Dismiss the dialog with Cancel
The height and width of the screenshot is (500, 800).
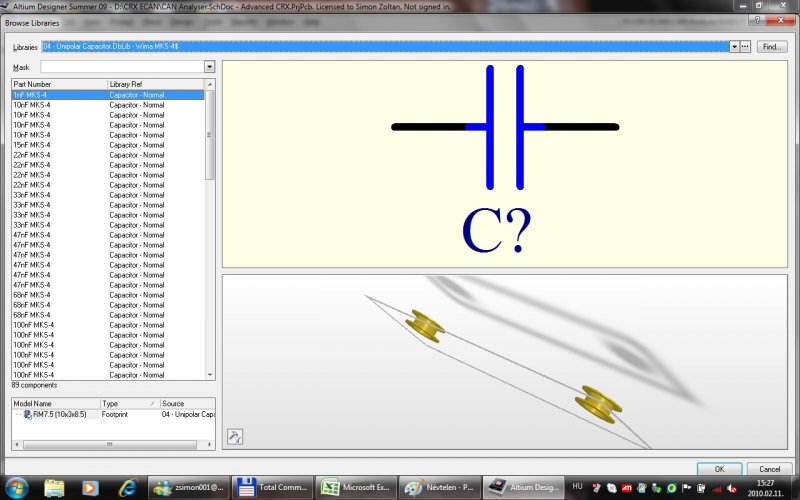[769, 469]
